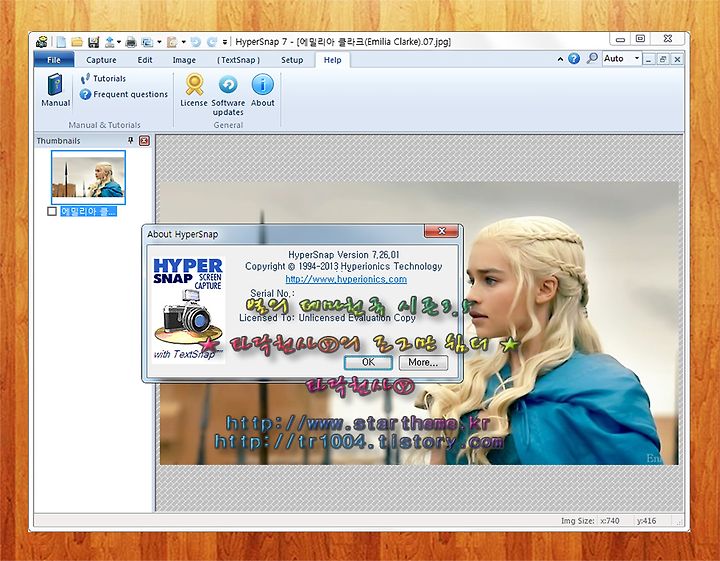Click the Redo arrow icon

[x=212, y=42]
